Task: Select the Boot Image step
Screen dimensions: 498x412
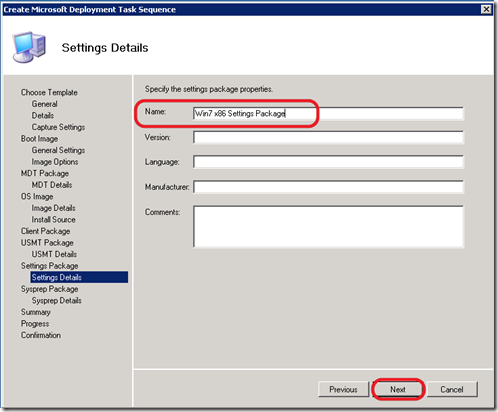Action: coord(39,139)
